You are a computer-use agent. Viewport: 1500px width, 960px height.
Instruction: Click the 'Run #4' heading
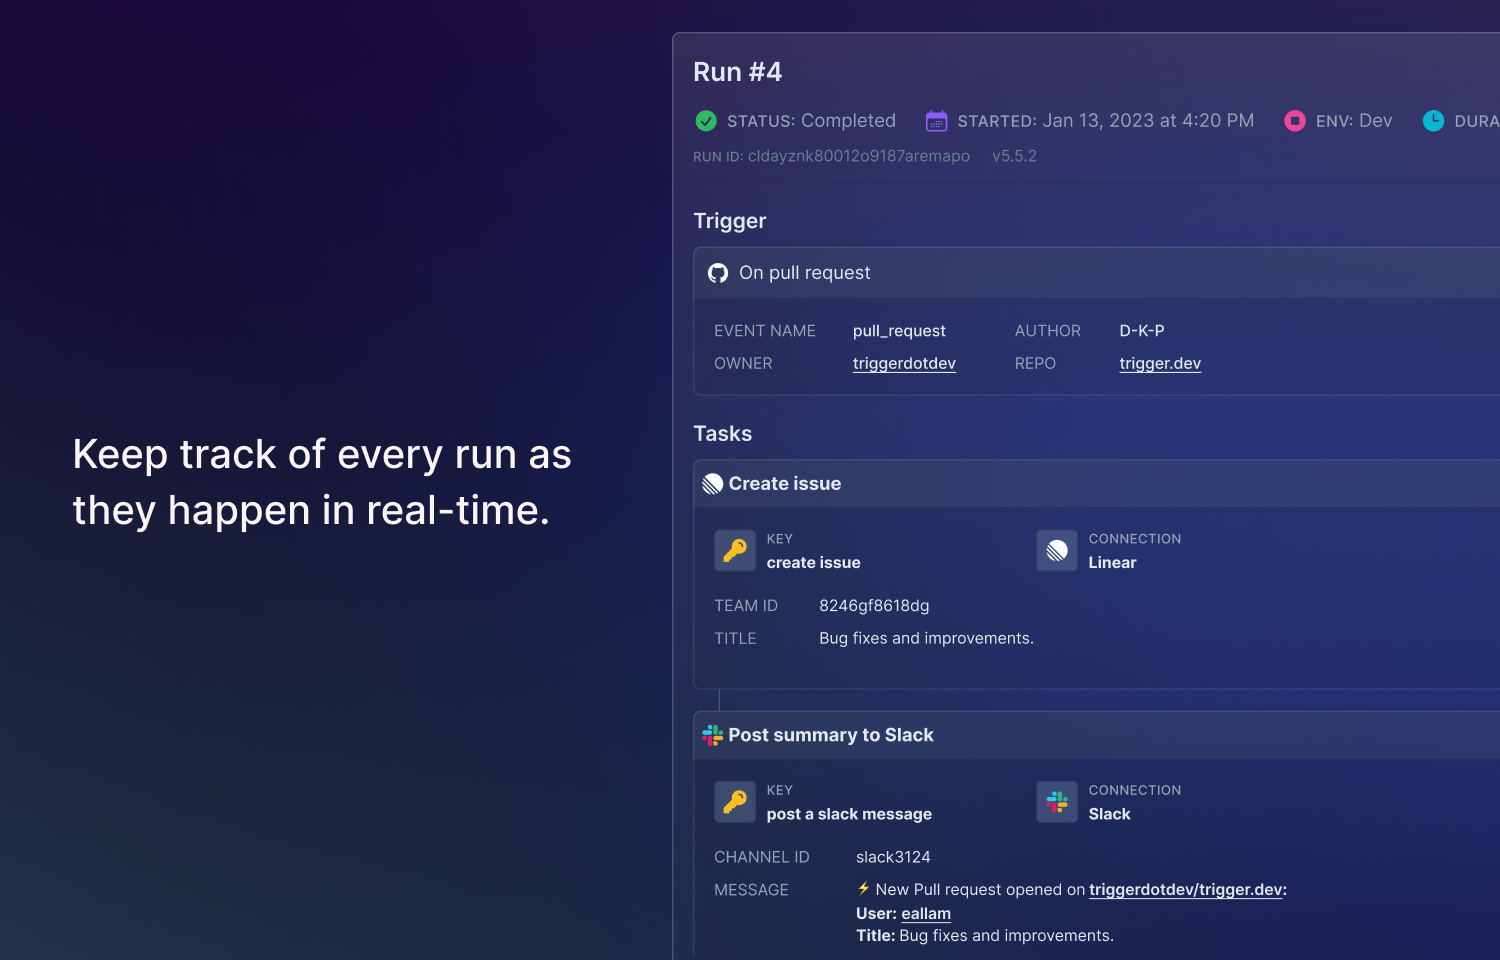(x=738, y=72)
